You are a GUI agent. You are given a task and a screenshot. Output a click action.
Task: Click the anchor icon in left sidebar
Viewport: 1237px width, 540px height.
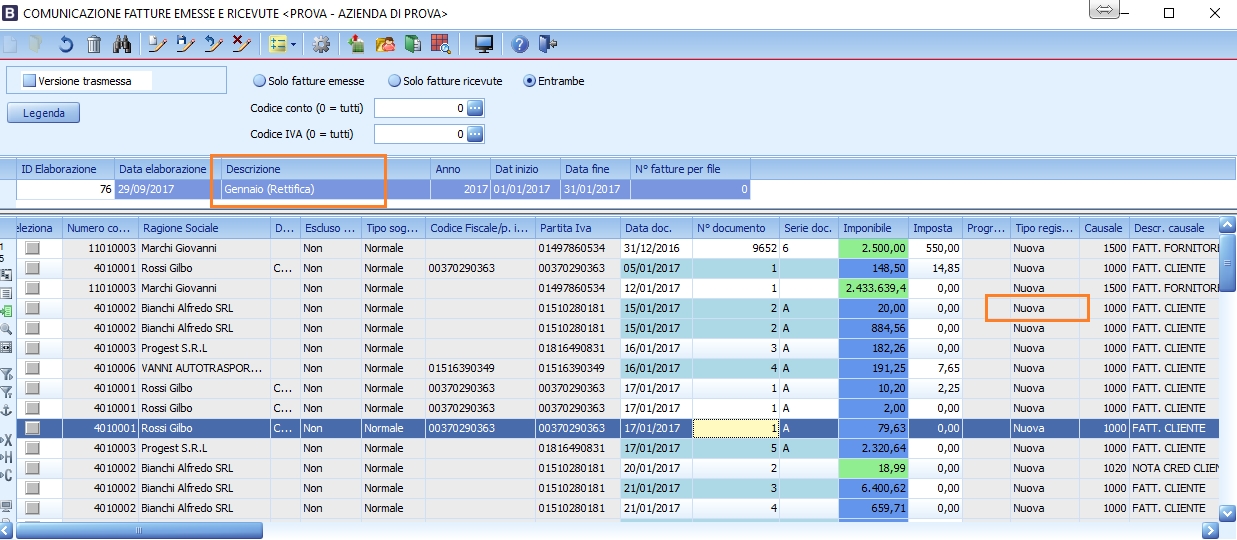(6, 408)
